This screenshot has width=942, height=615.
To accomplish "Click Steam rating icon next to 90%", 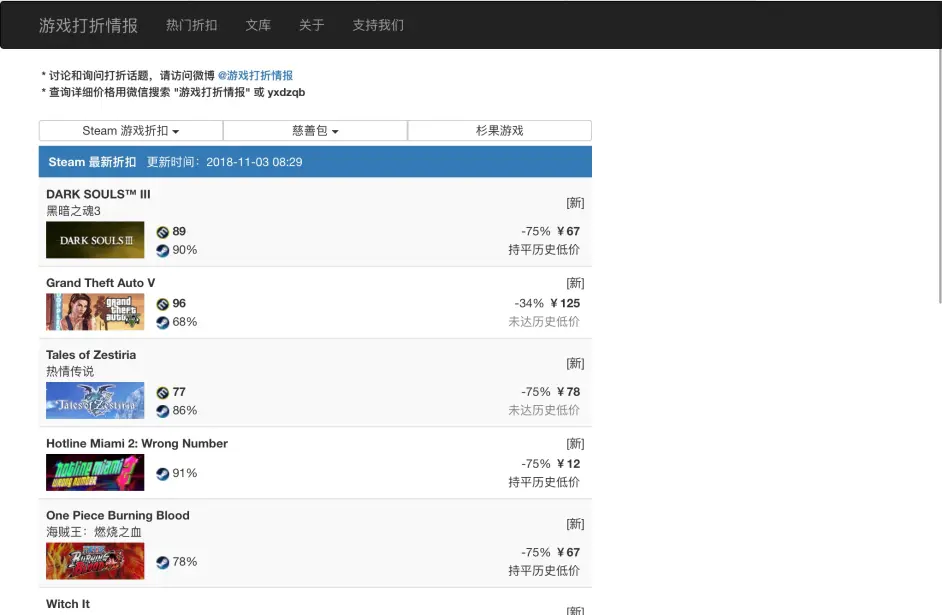I will [x=162, y=250].
